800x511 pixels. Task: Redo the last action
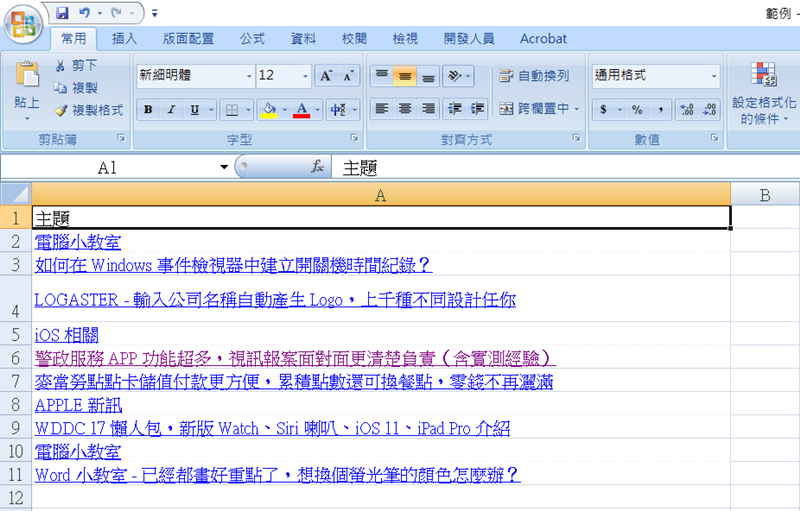click(x=116, y=13)
